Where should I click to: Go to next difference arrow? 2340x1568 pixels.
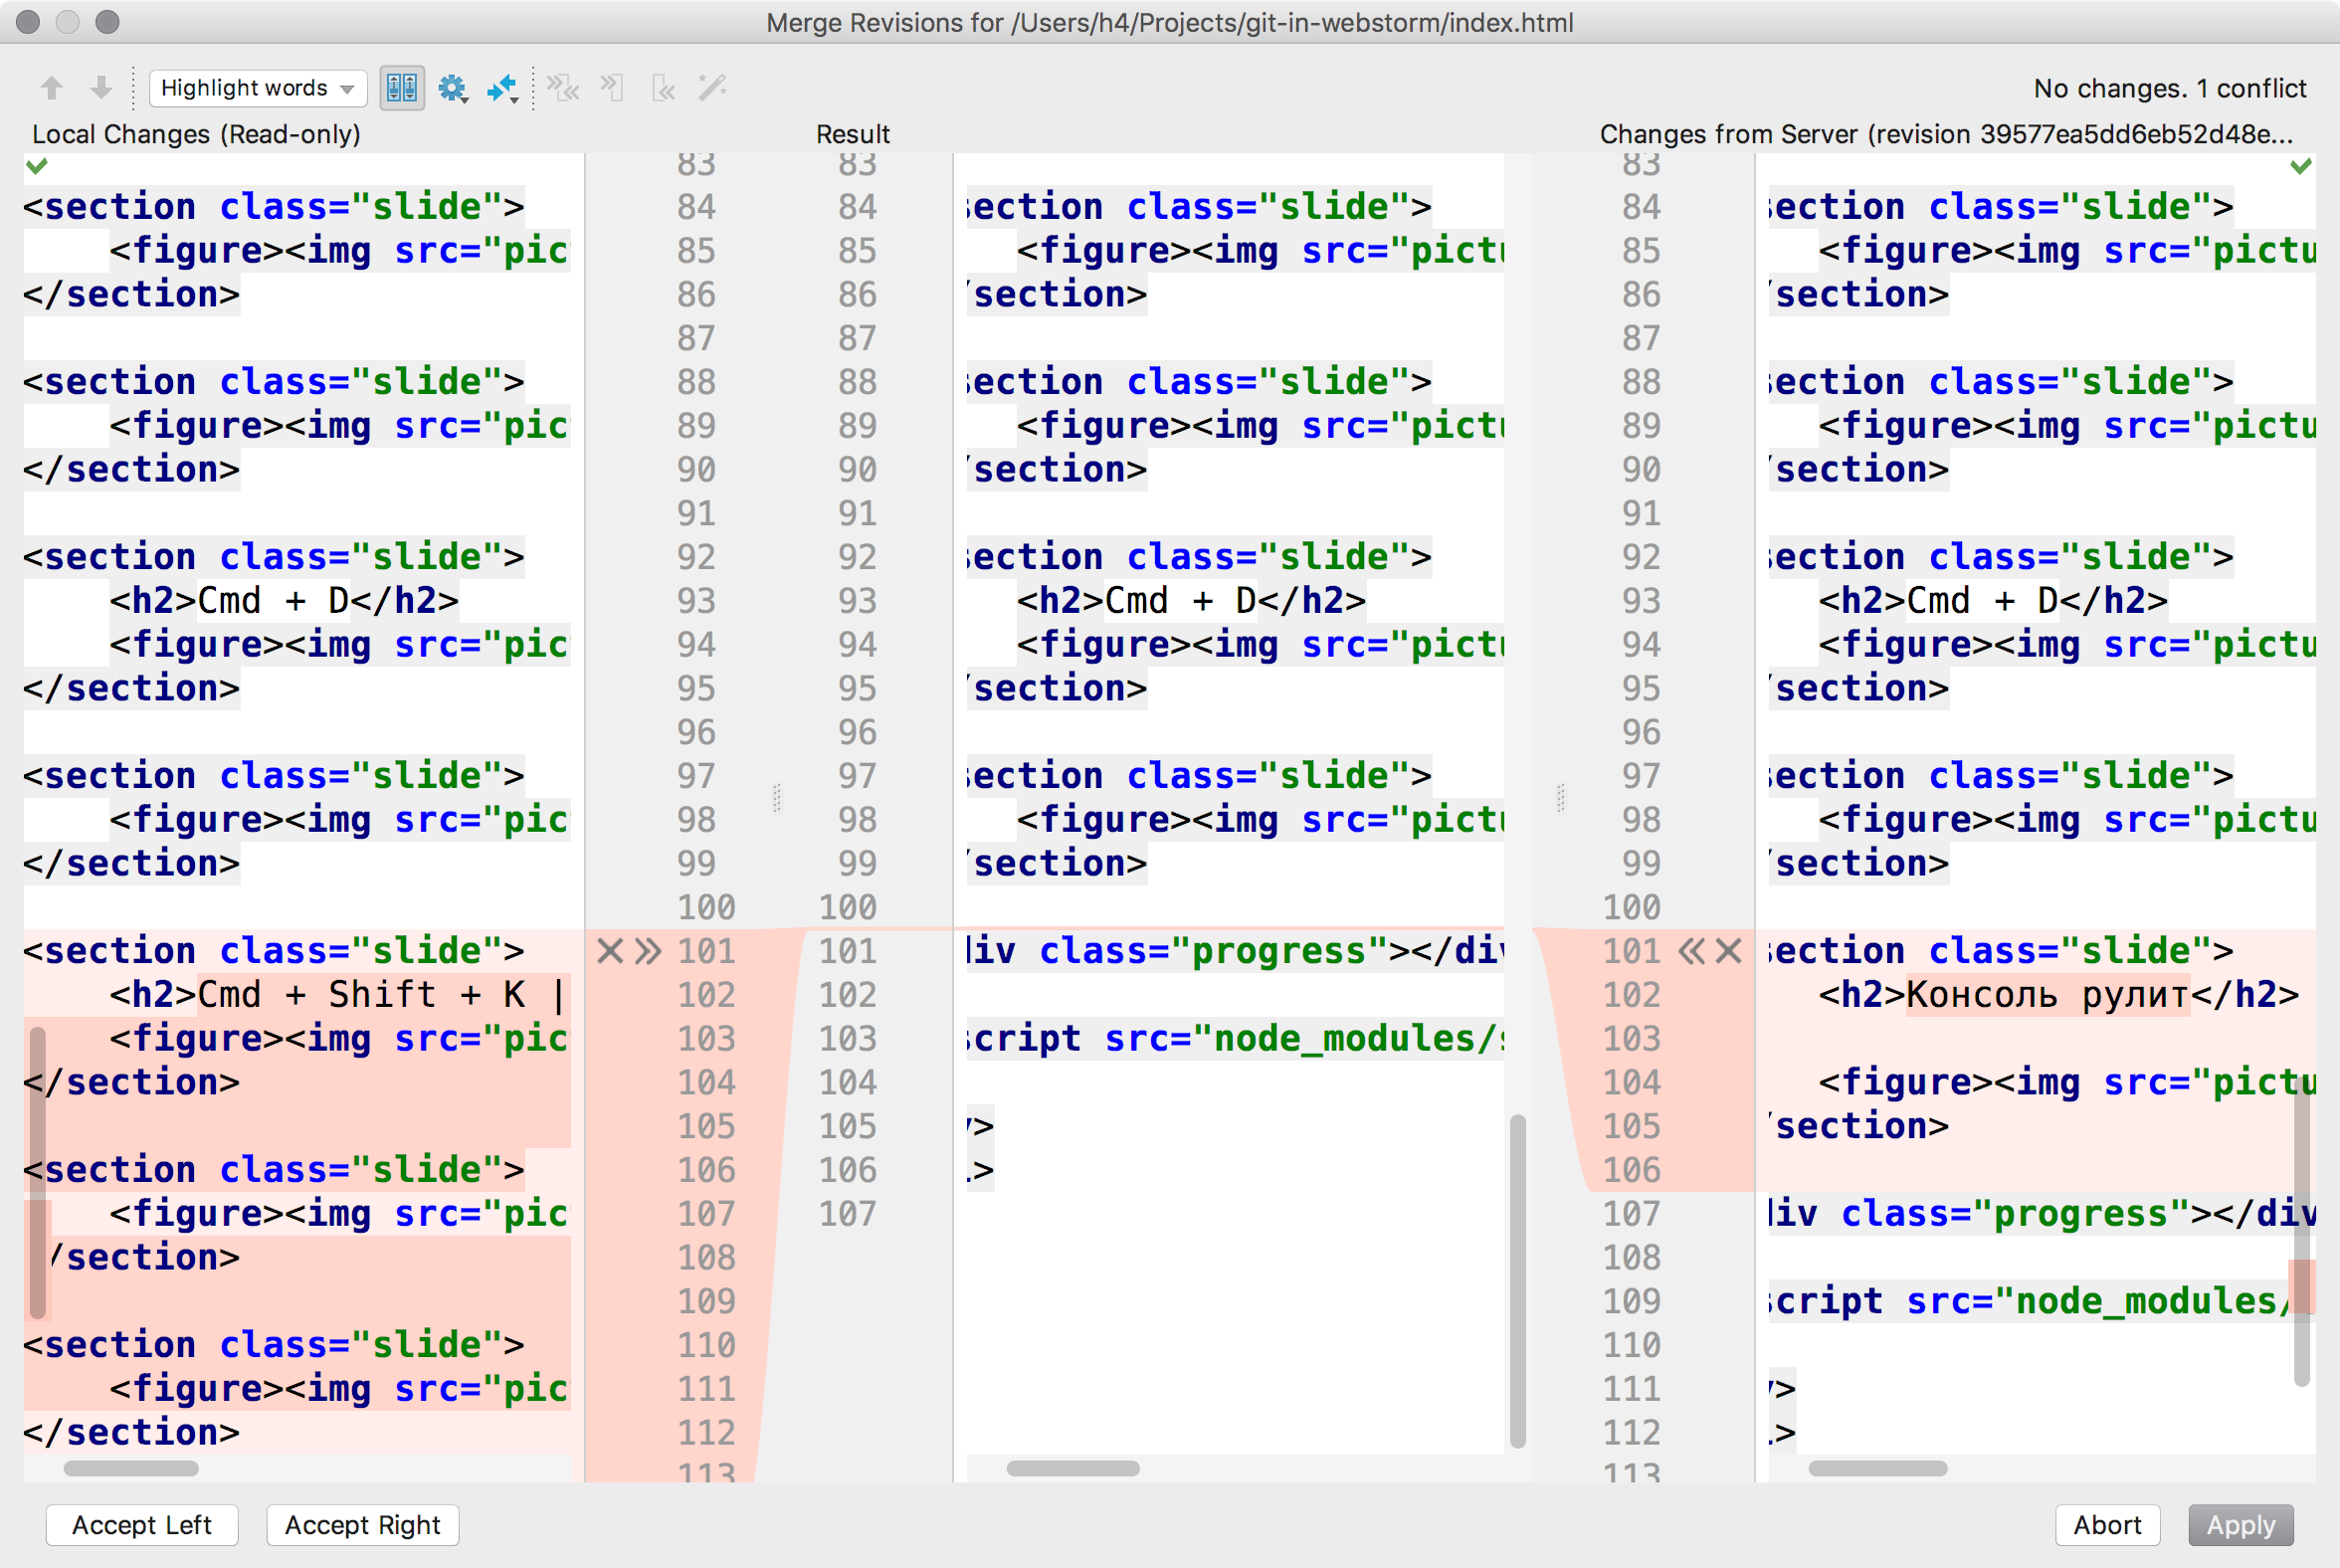(x=101, y=88)
